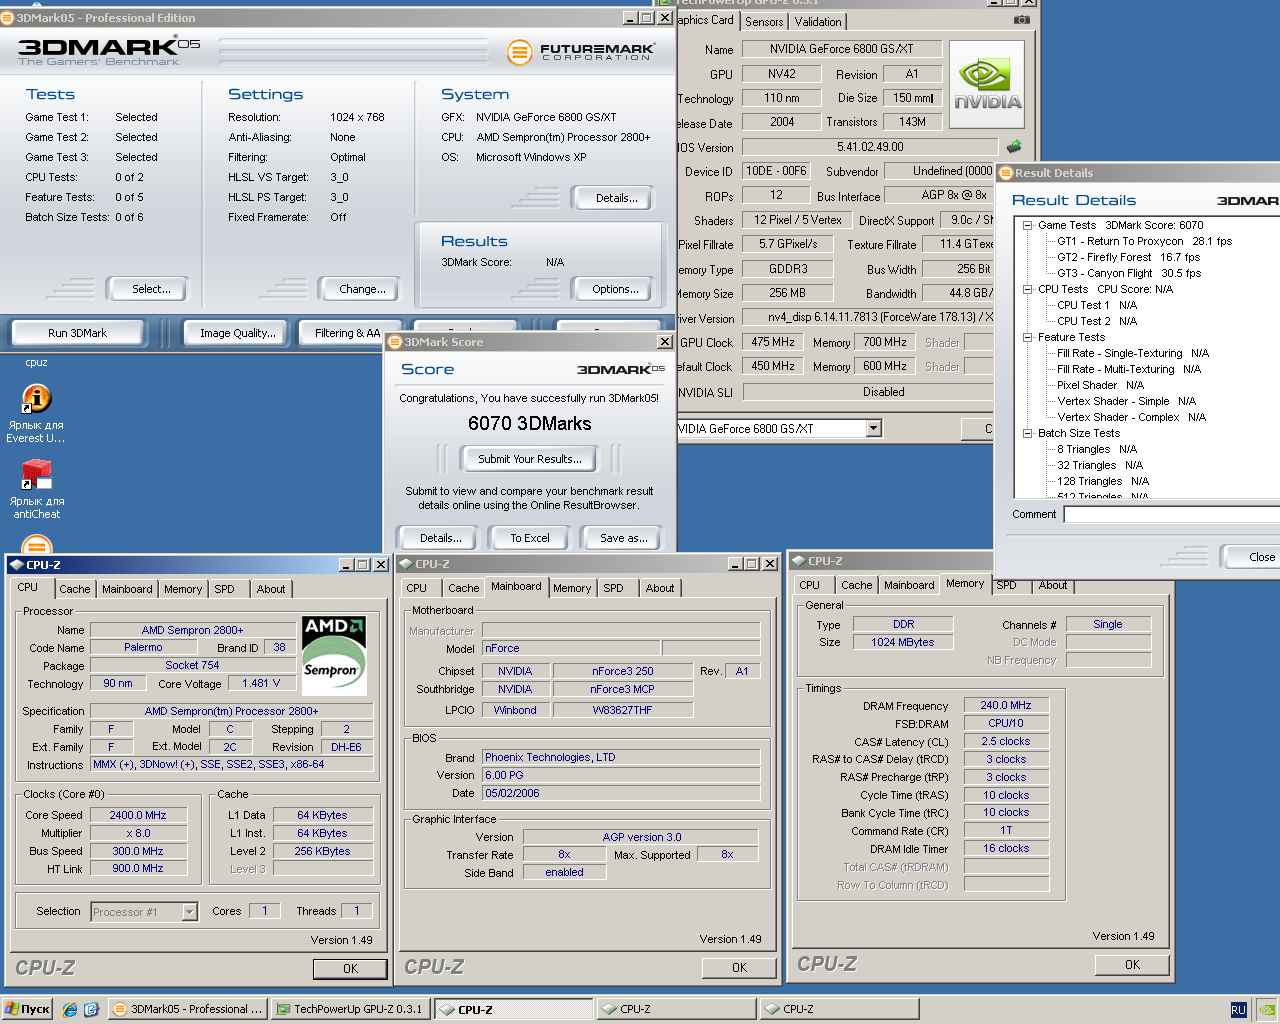Click Change... under Settings
This screenshot has height=1024, width=1280.
coord(362,289)
